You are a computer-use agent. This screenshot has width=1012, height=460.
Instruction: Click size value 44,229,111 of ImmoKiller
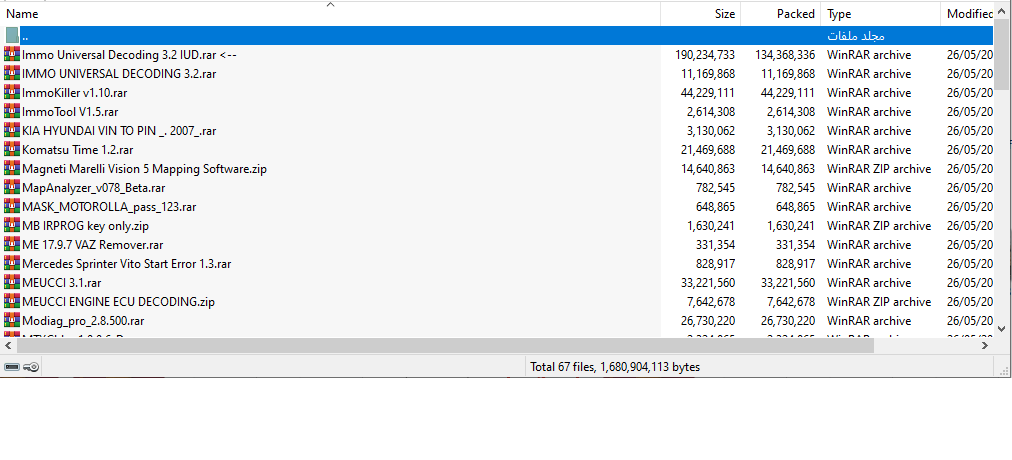(x=707, y=93)
